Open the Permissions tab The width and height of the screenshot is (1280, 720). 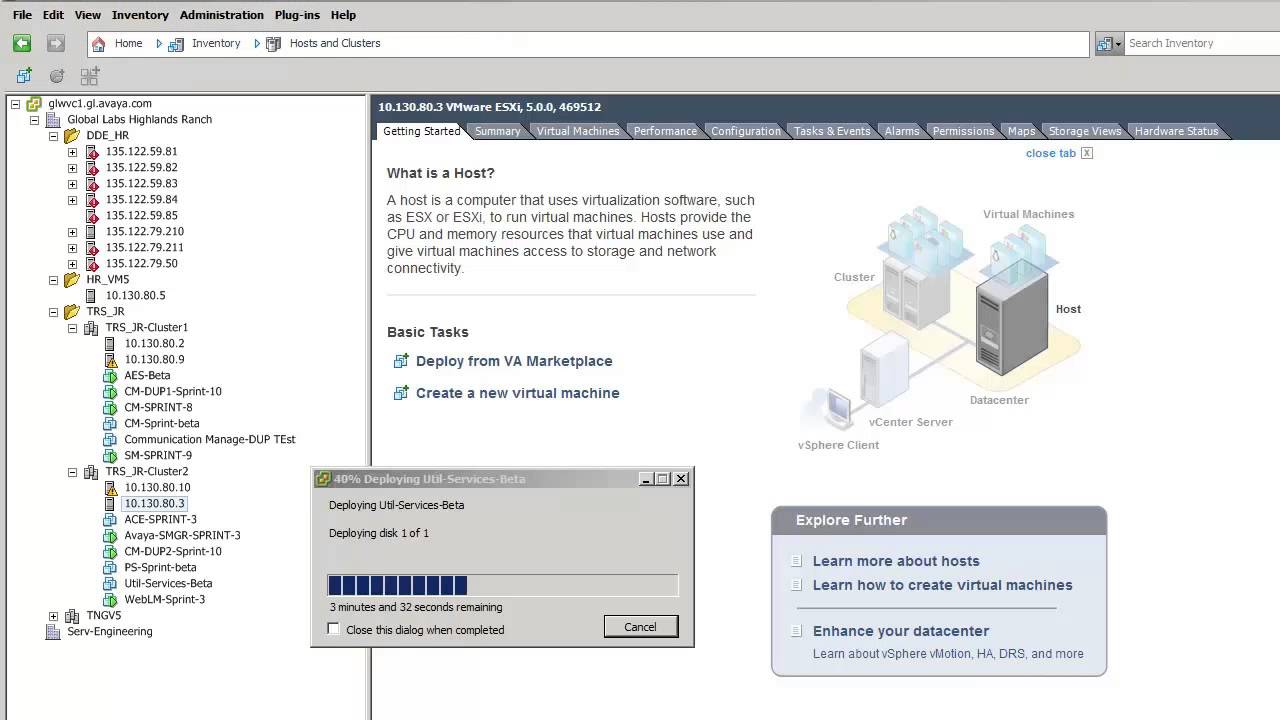pos(963,131)
